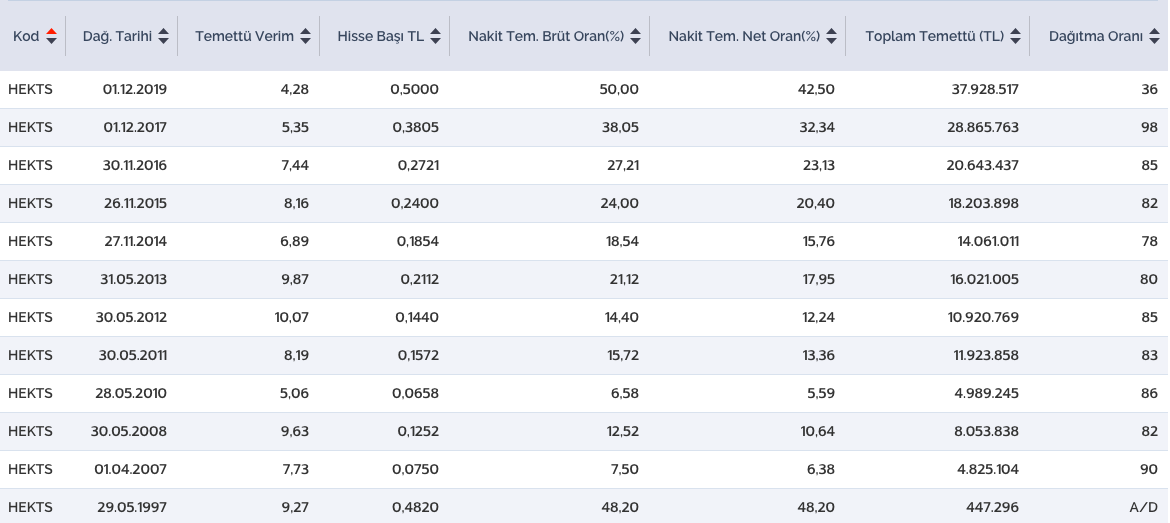Select date cell 30.05.2012

point(131,318)
